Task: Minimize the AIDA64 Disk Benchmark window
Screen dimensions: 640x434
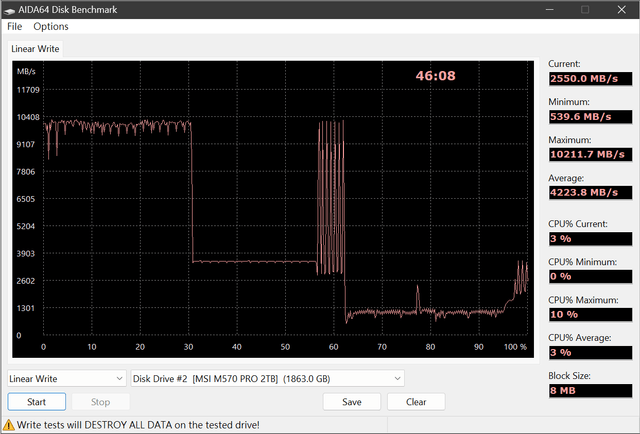Action: point(550,9)
